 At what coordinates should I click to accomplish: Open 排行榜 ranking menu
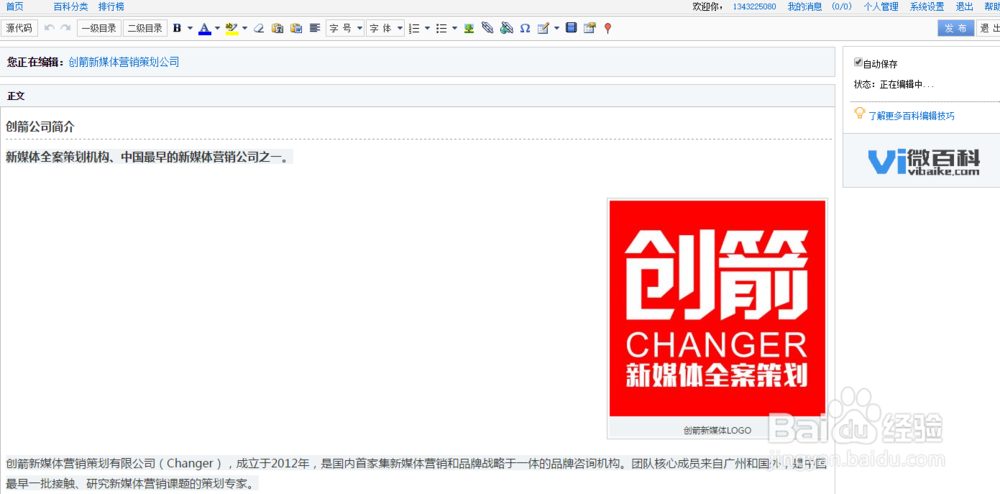pyautogui.click(x=112, y=6)
